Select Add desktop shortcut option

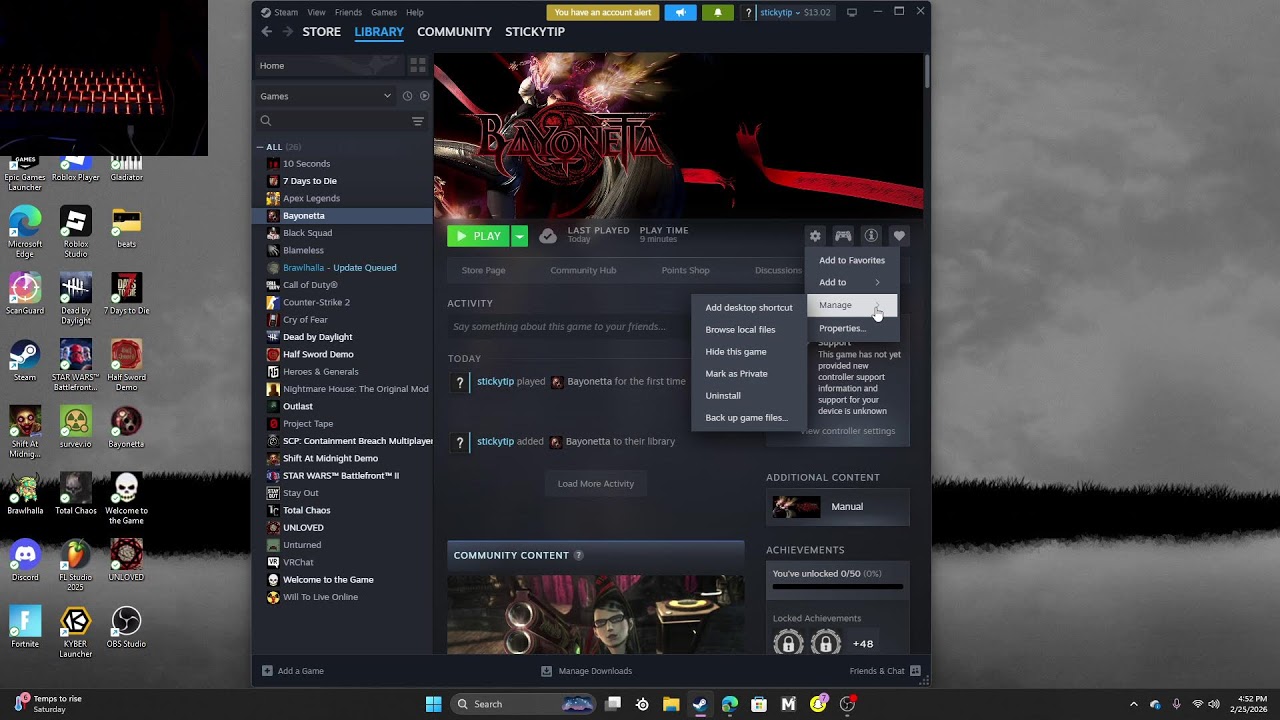(x=749, y=307)
